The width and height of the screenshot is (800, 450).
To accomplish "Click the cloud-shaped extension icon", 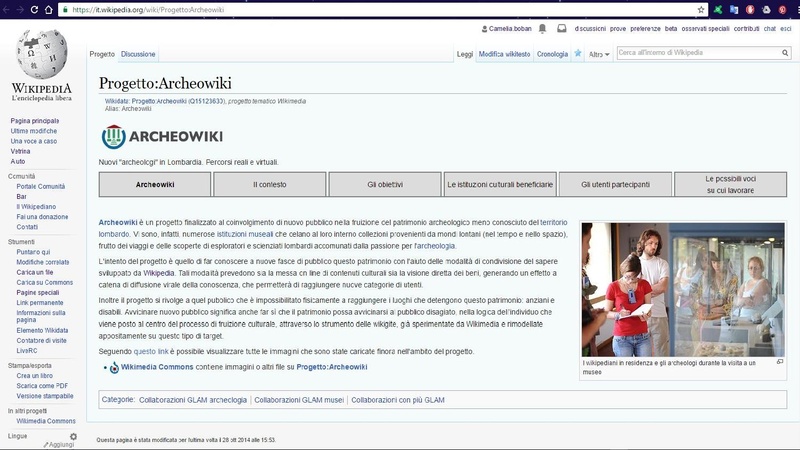I will coord(766,9).
